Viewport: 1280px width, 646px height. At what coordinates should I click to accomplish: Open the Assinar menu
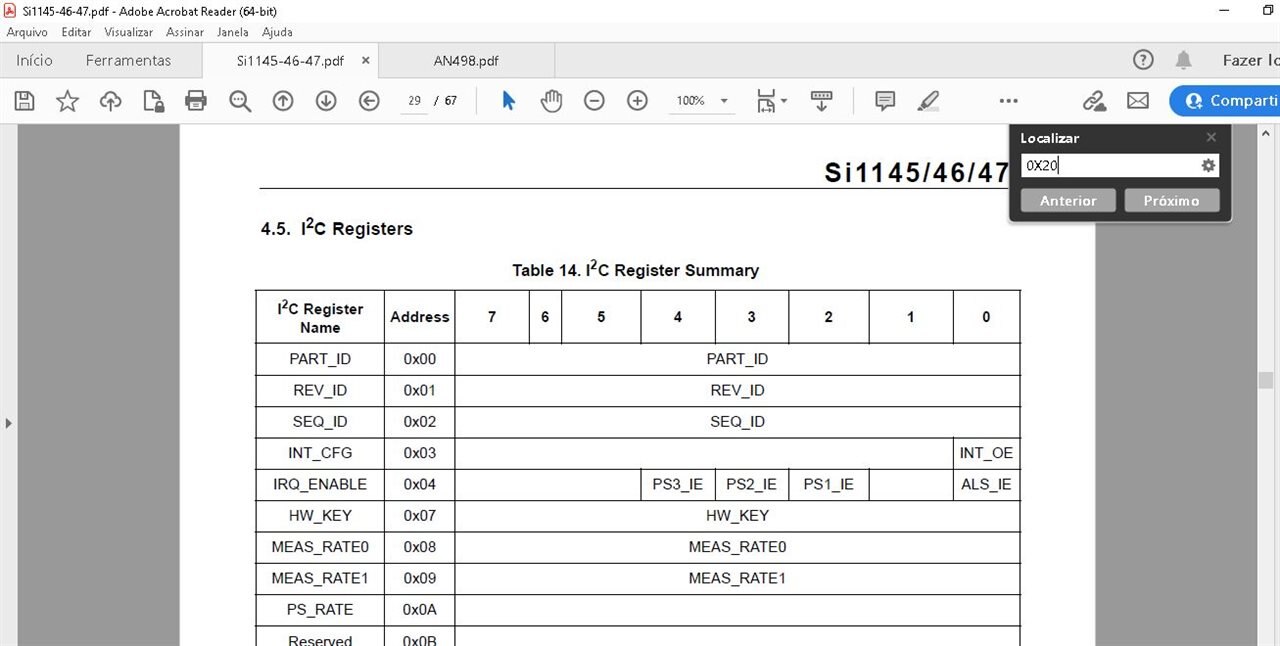[x=185, y=32]
